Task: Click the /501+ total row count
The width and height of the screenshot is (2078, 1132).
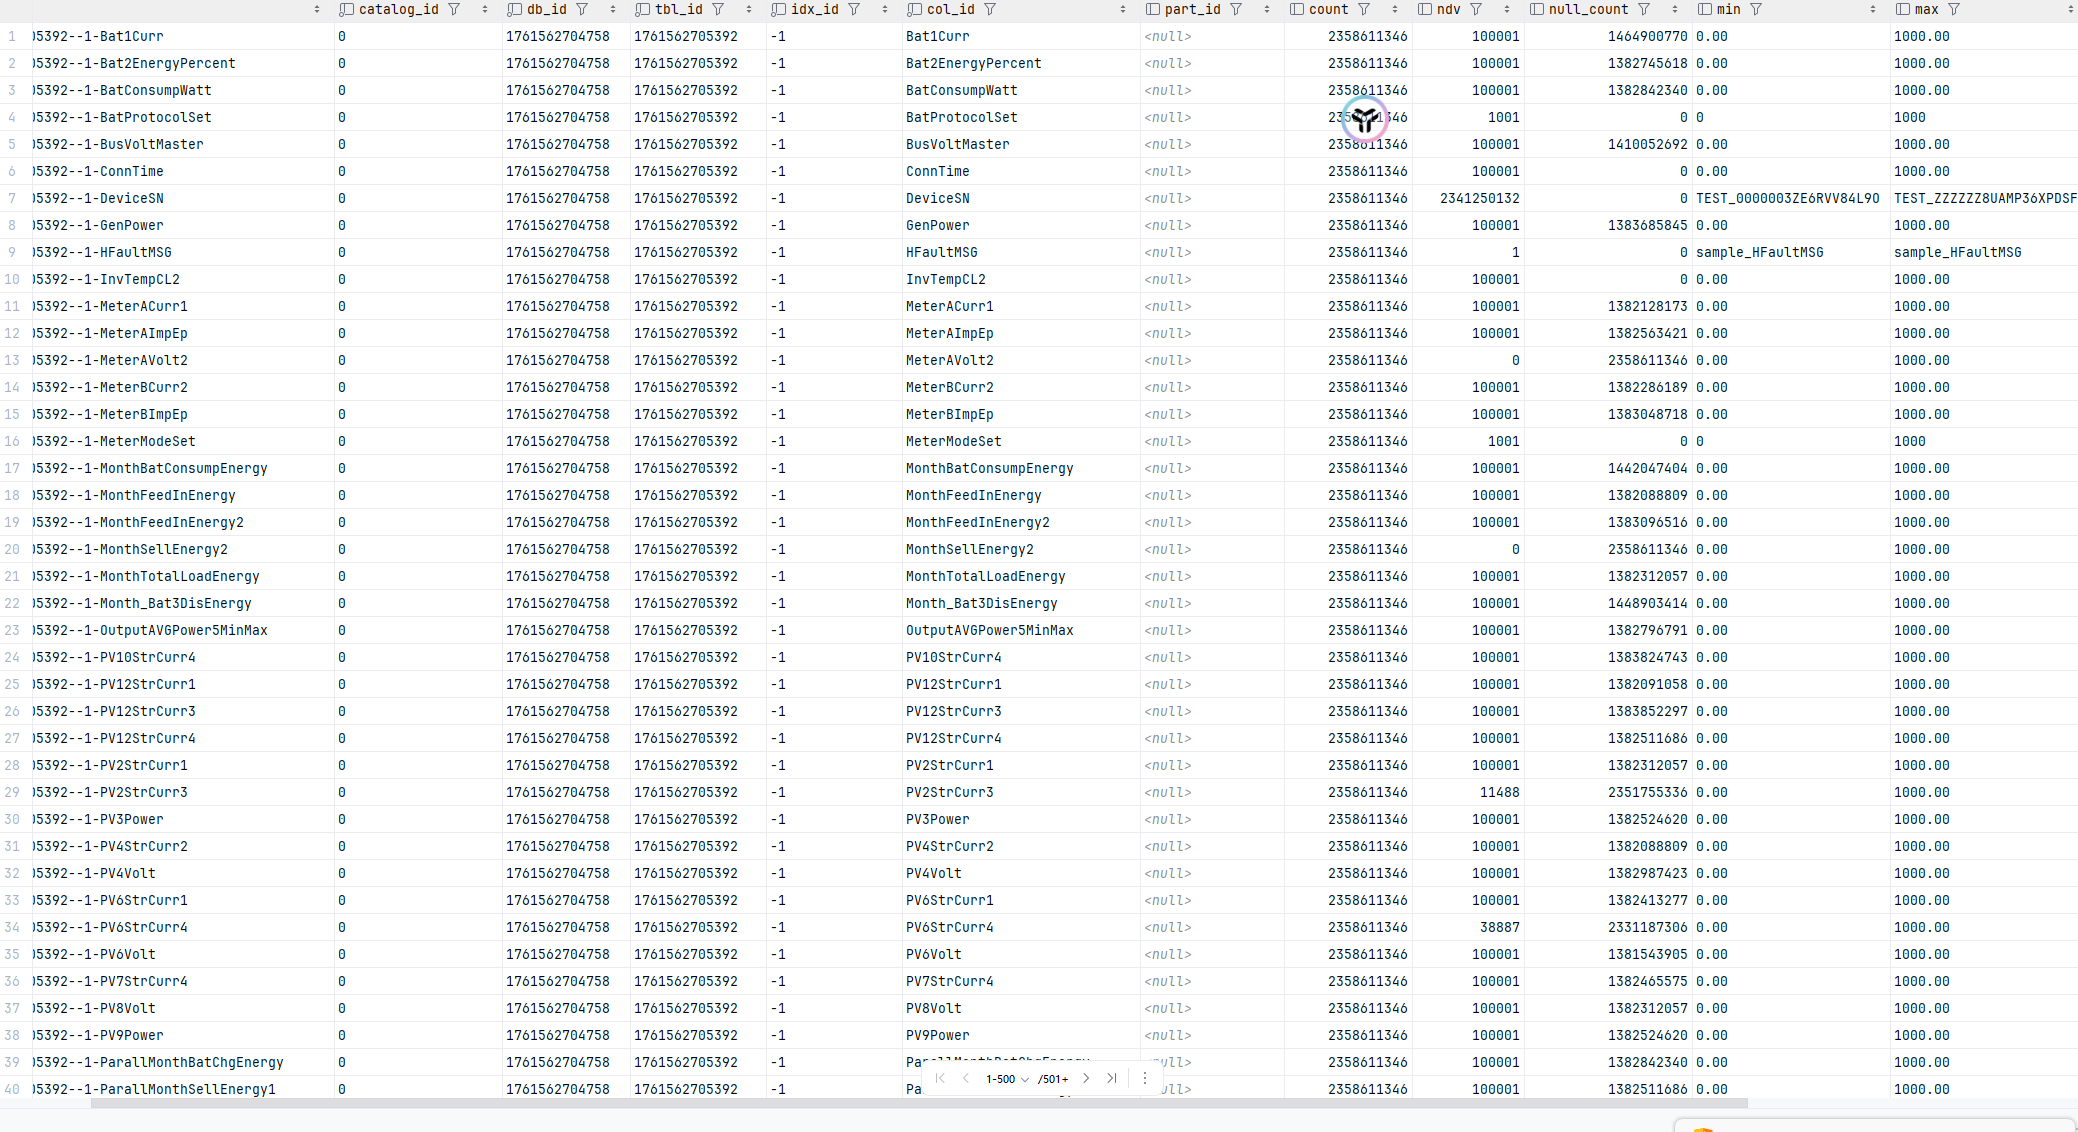Action: point(1053,1079)
